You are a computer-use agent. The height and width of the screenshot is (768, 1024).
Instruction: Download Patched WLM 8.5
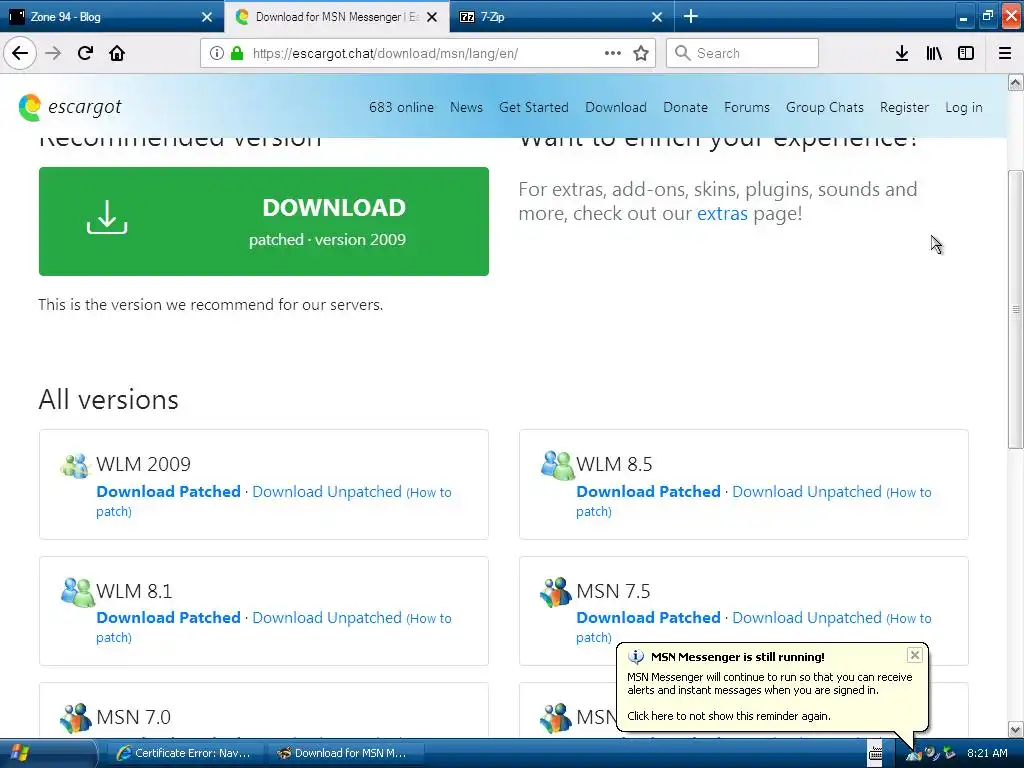(x=648, y=492)
